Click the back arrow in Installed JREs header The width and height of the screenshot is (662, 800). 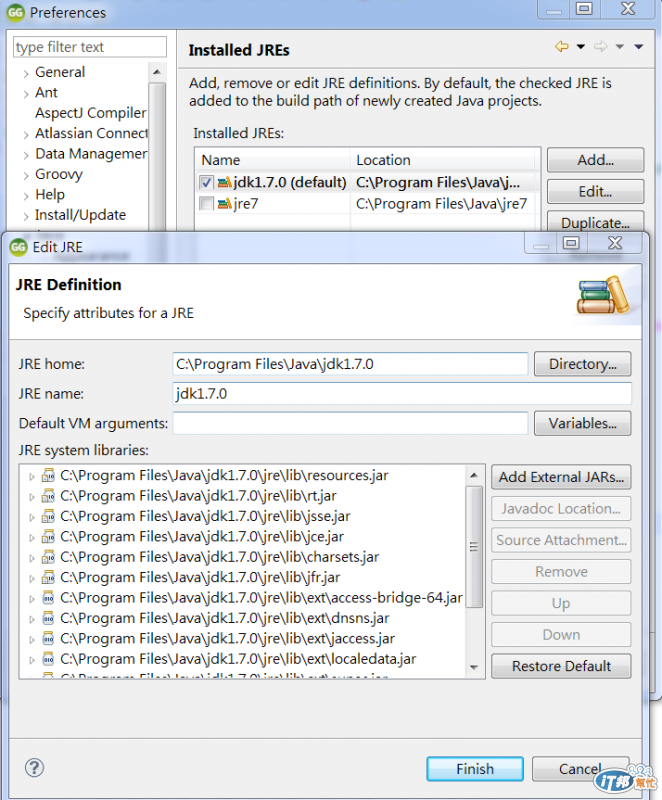pos(562,47)
